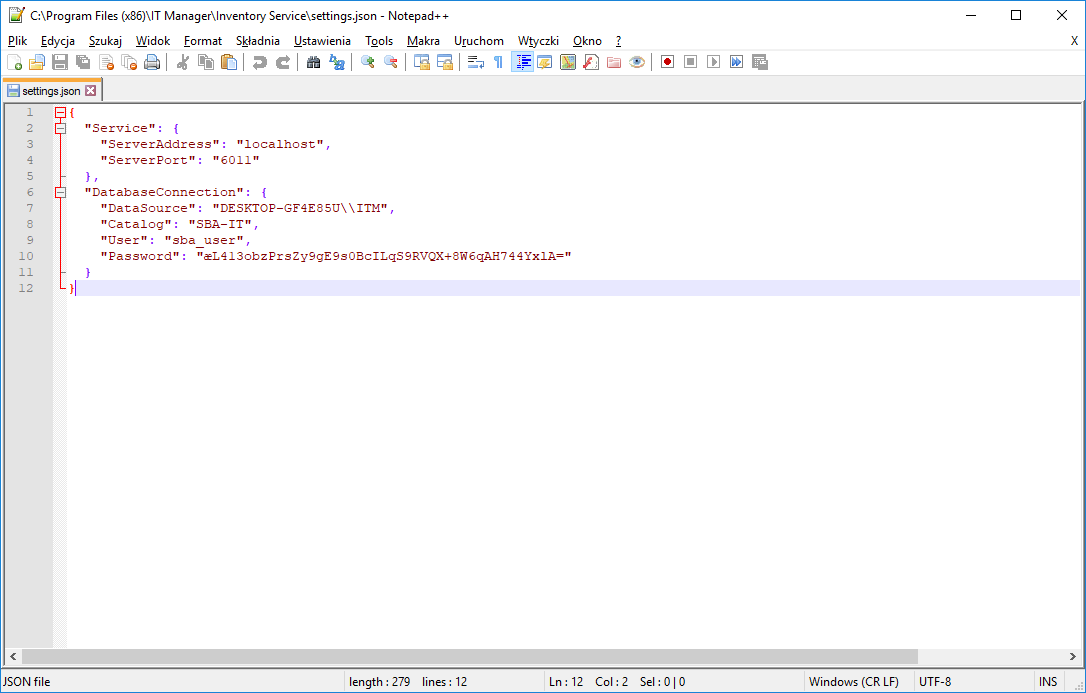Image resolution: width=1086 pixels, height=693 pixels.
Task: Open the Składnia menu
Action: [x=258, y=41]
